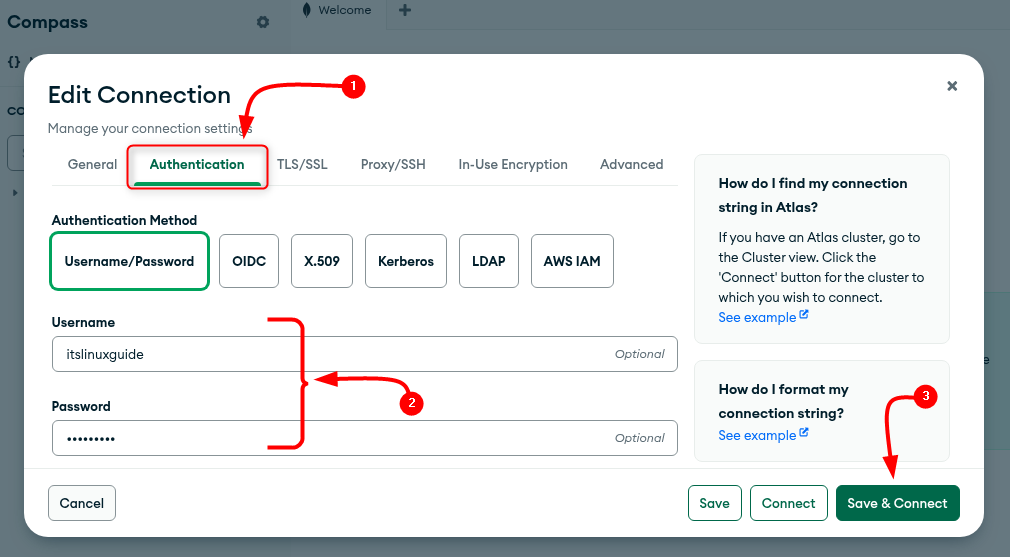The height and width of the screenshot is (557, 1010).
Task: Open the TLS/SSL tab
Action: 302,164
